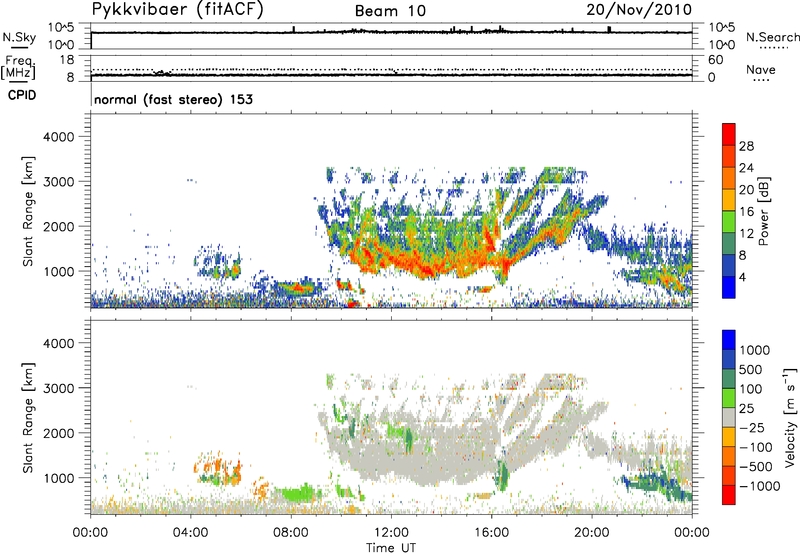This screenshot has width=800, height=554.
Task: Click the 'Time UT' axis title
Action: coord(391,548)
